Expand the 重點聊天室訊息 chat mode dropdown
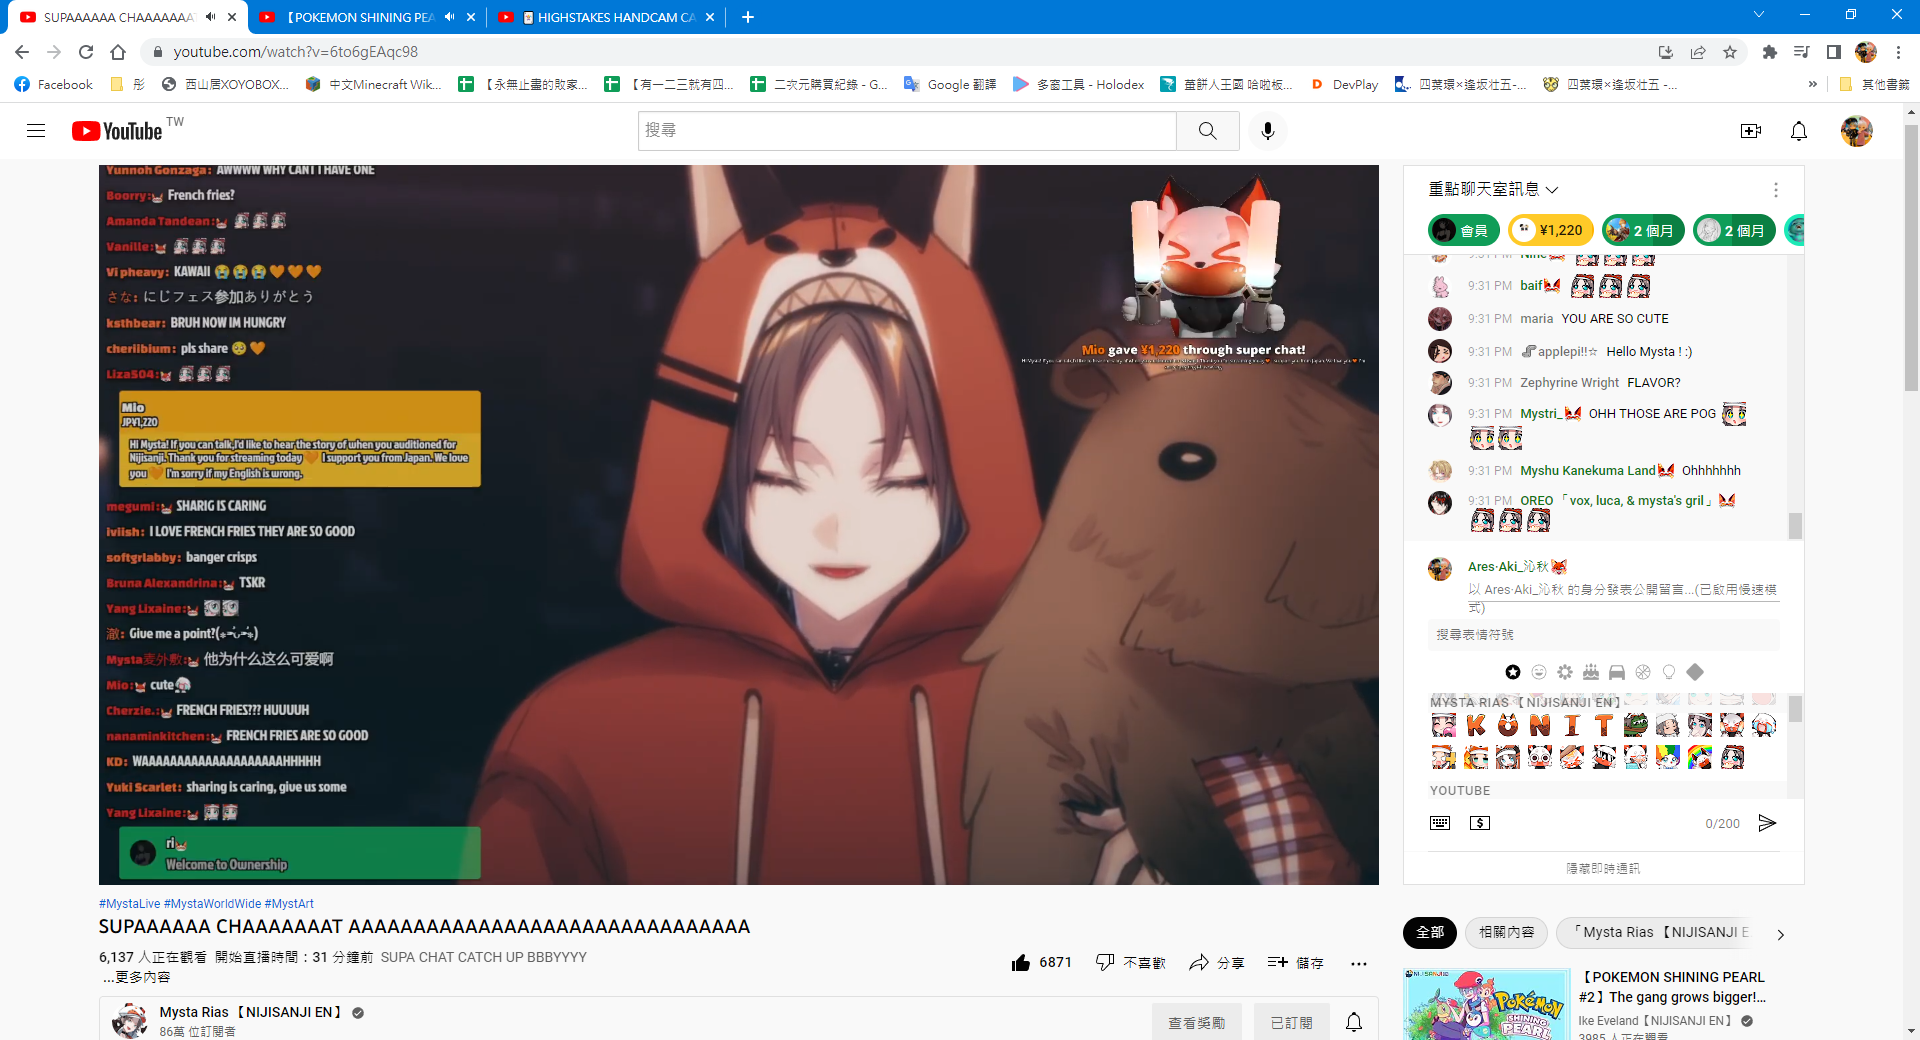 pos(1494,189)
